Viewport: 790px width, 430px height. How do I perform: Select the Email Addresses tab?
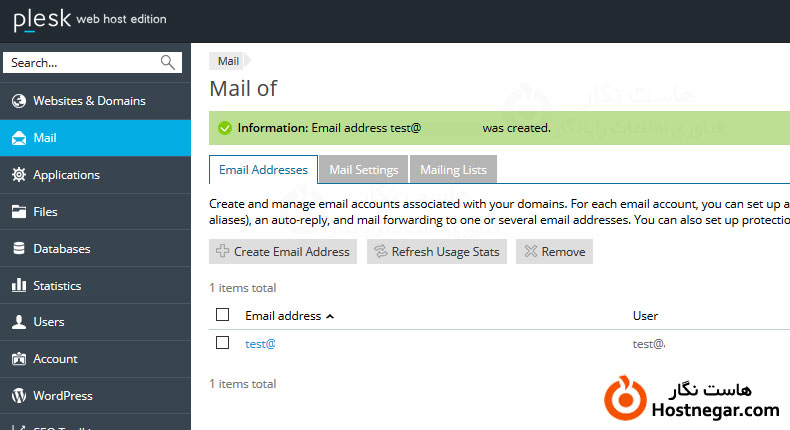pos(263,170)
